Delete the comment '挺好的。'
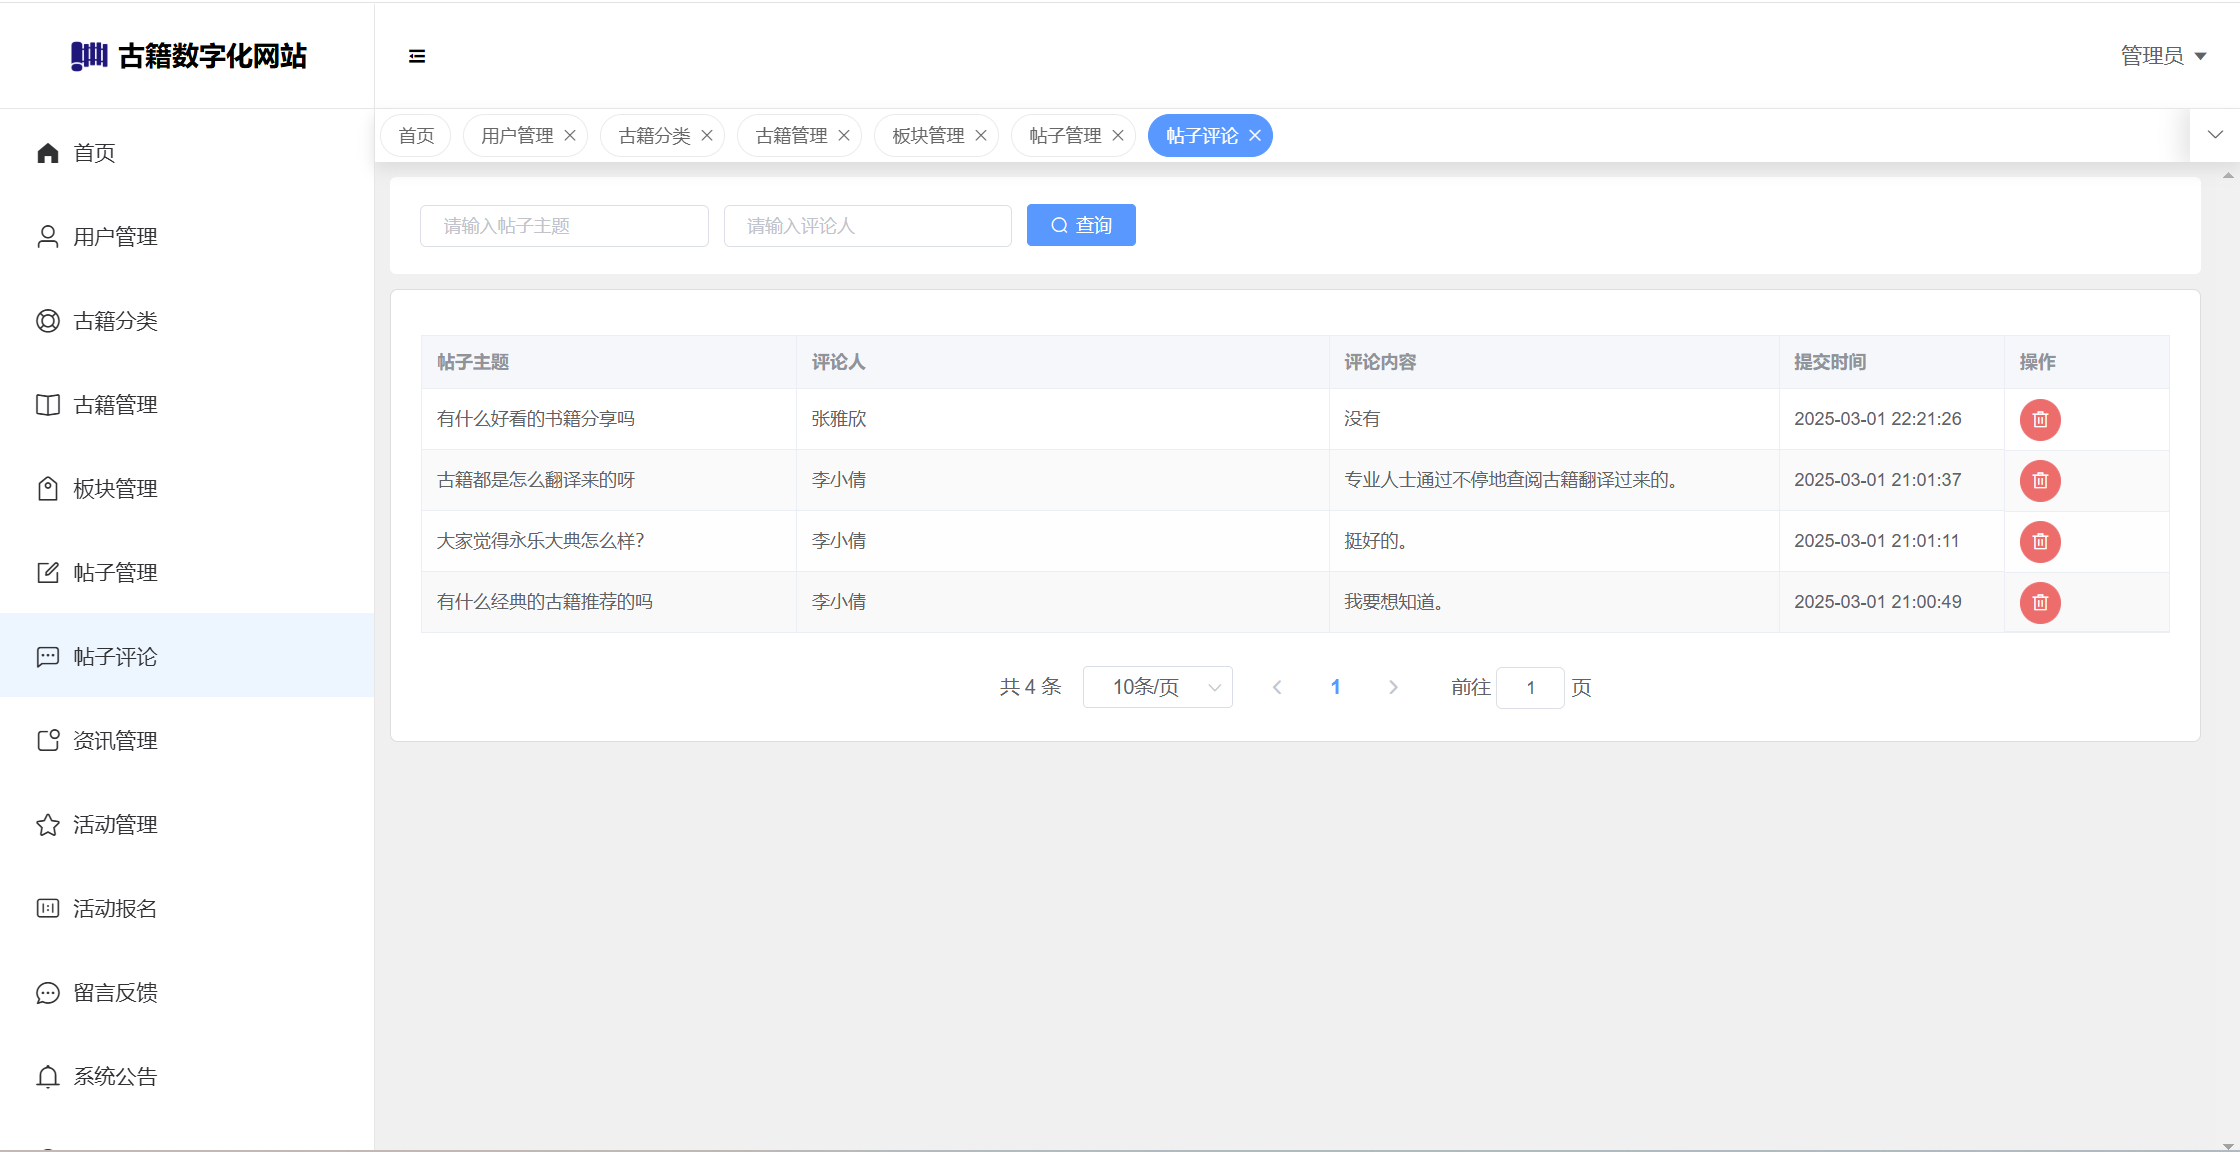Viewport: 2240px width, 1152px height. pyautogui.click(x=2040, y=542)
